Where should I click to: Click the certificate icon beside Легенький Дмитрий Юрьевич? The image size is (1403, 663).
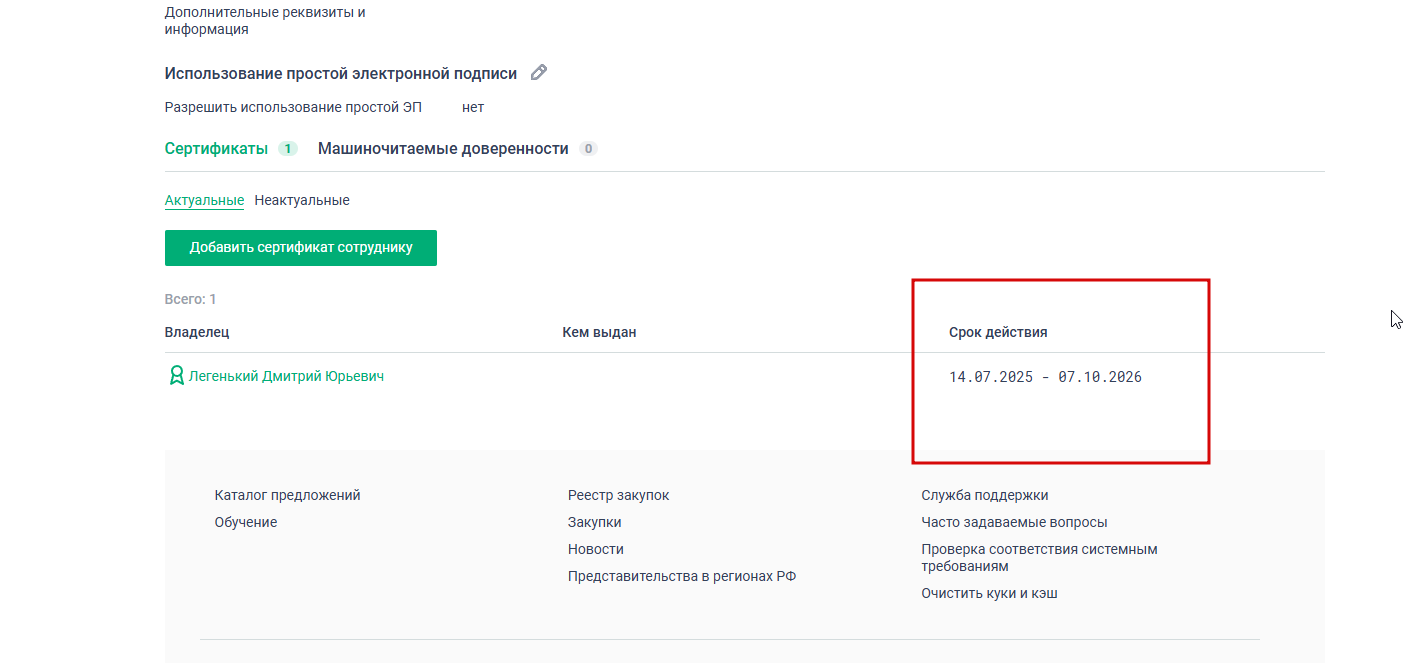pyautogui.click(x=176, y=377)
